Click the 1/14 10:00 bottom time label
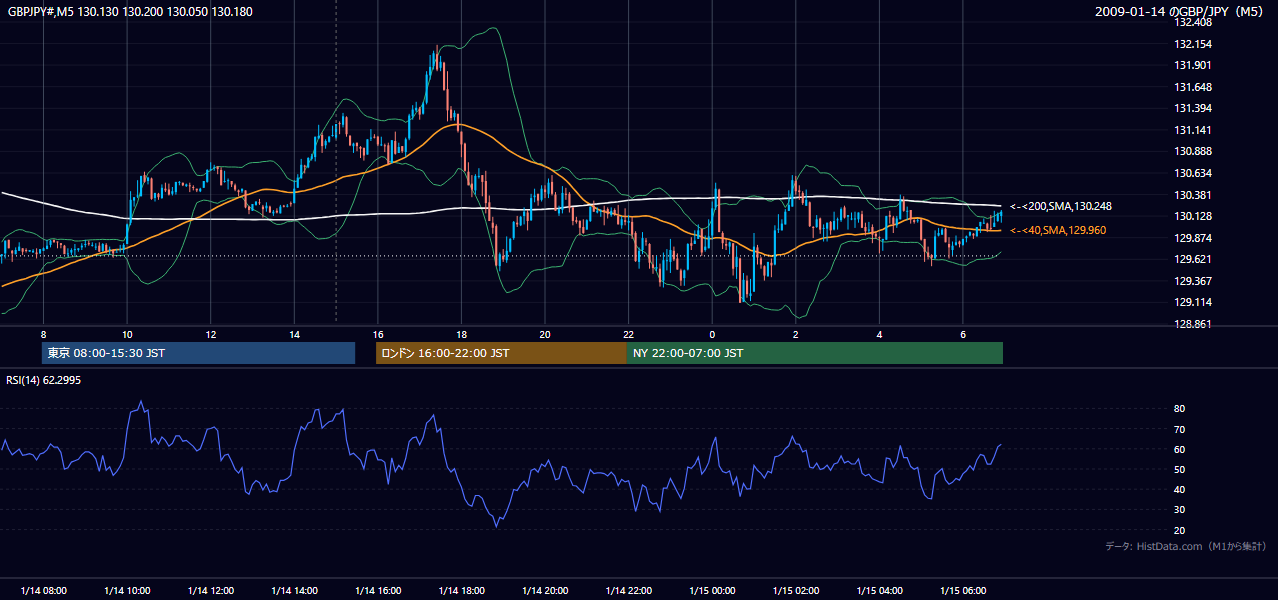This screenshot has height=600, width=1278. point(127,590)
